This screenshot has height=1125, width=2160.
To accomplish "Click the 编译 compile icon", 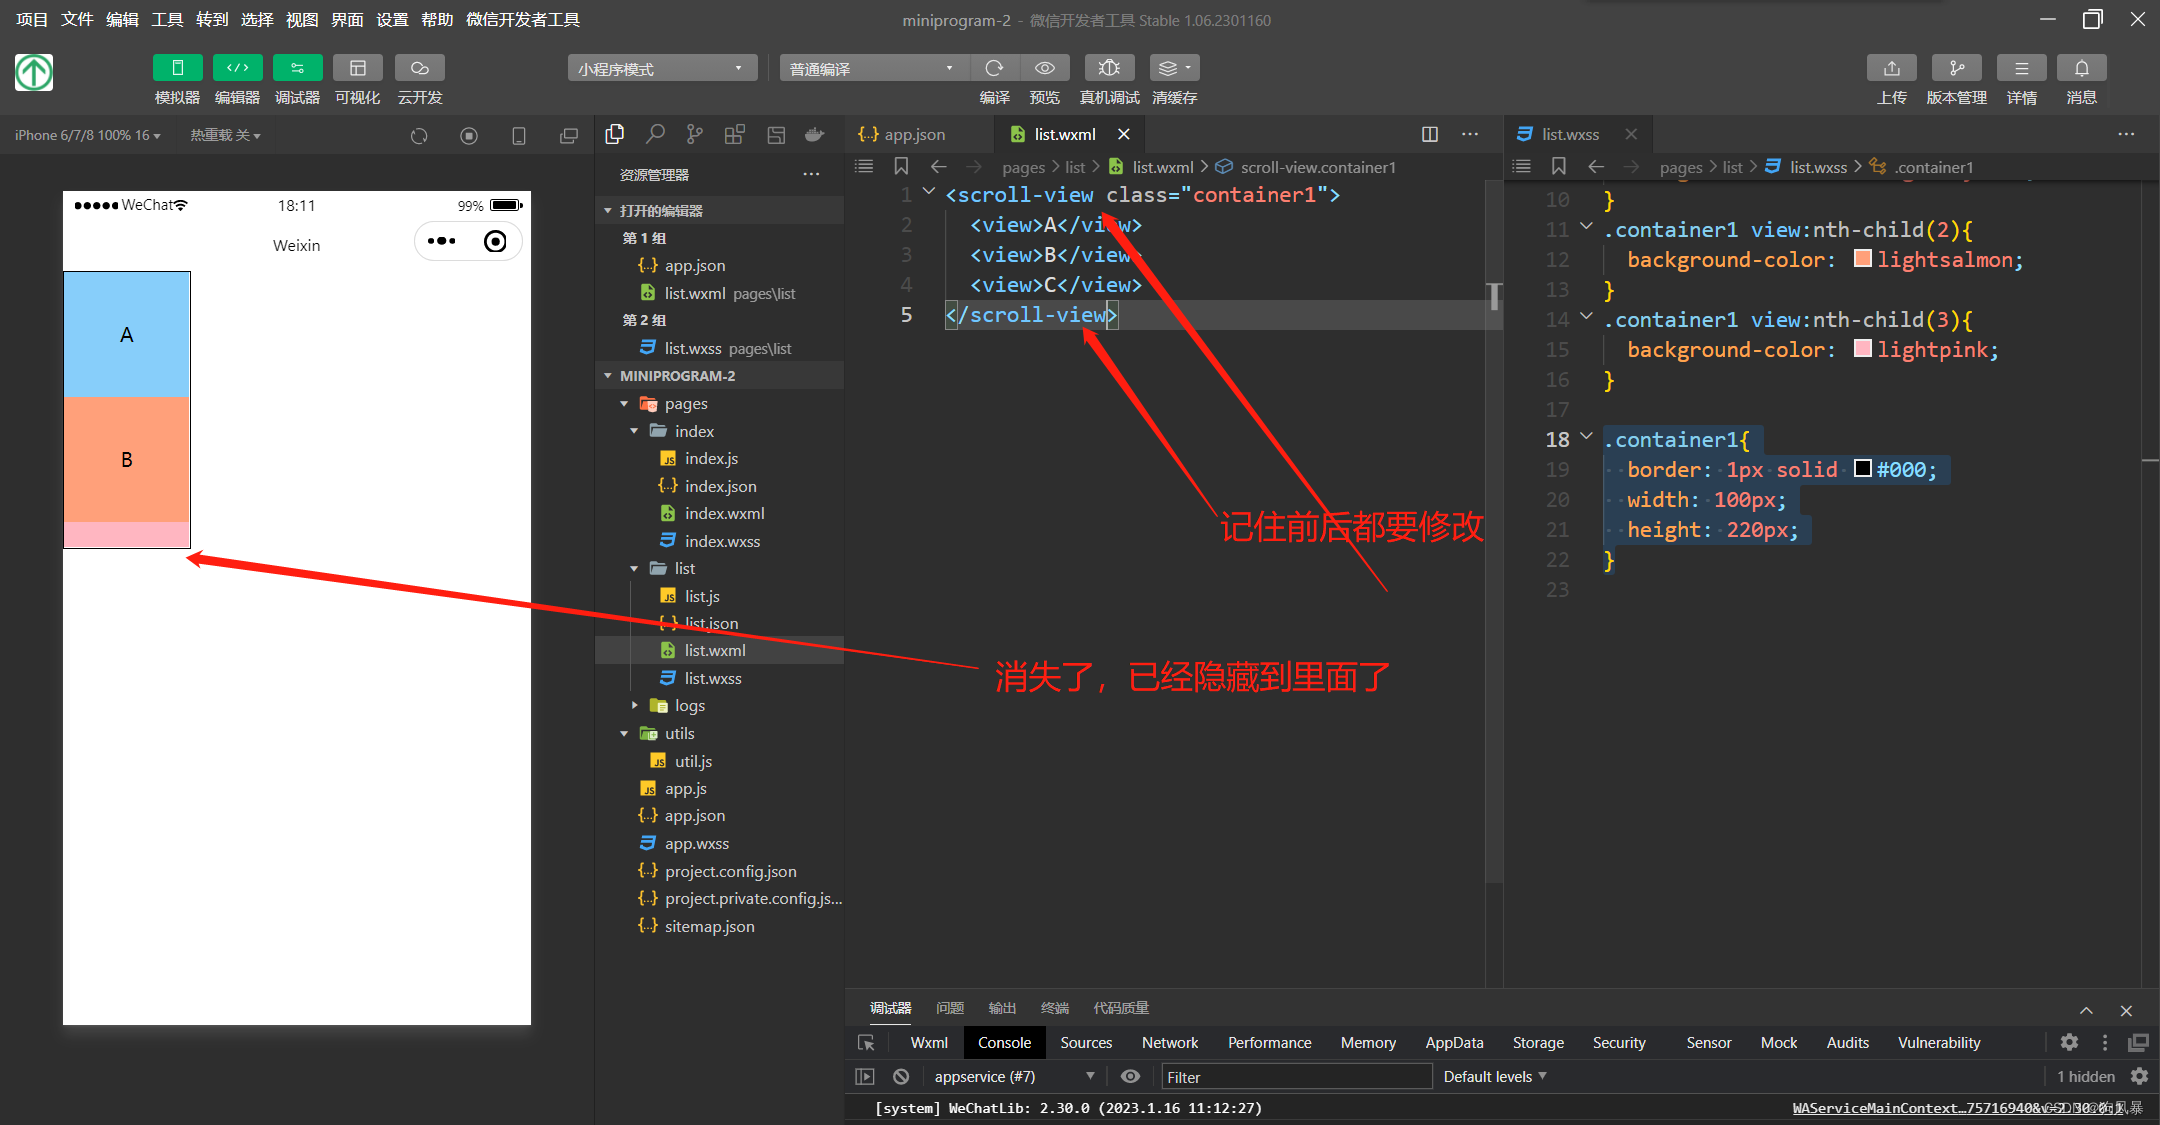I will (994, 67).
